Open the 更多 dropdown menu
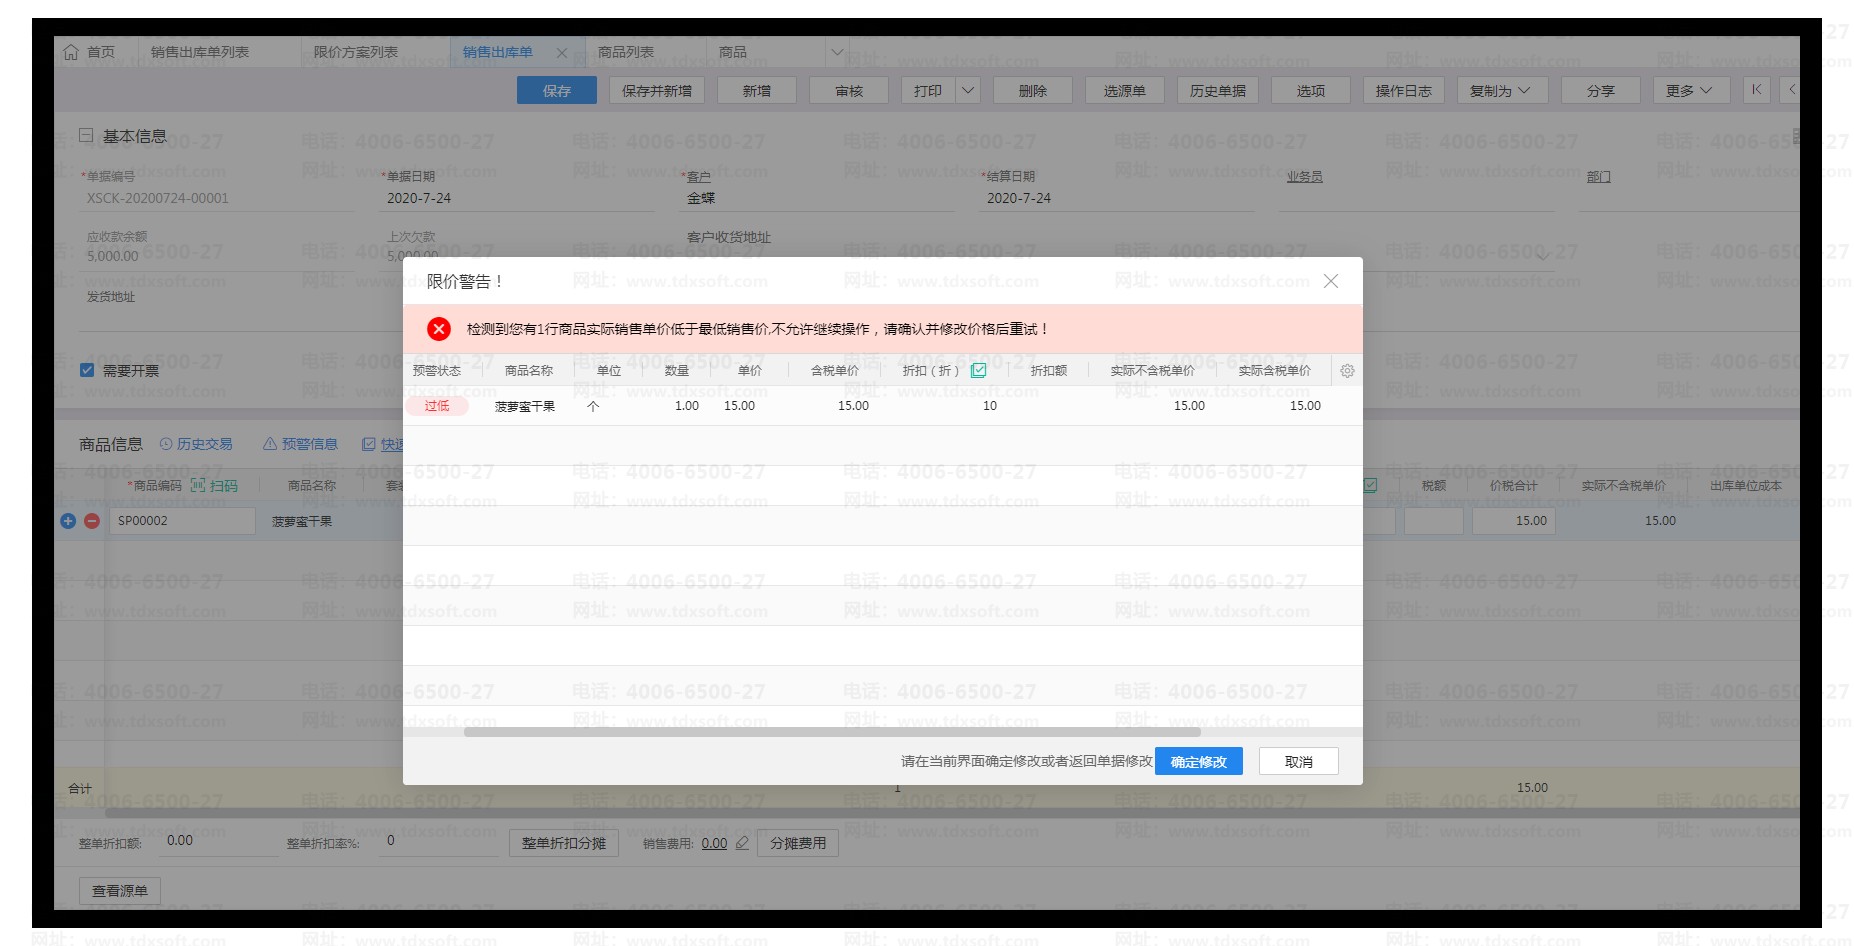The width and height of the screenshot is (1854, 946). [1689, 90]
